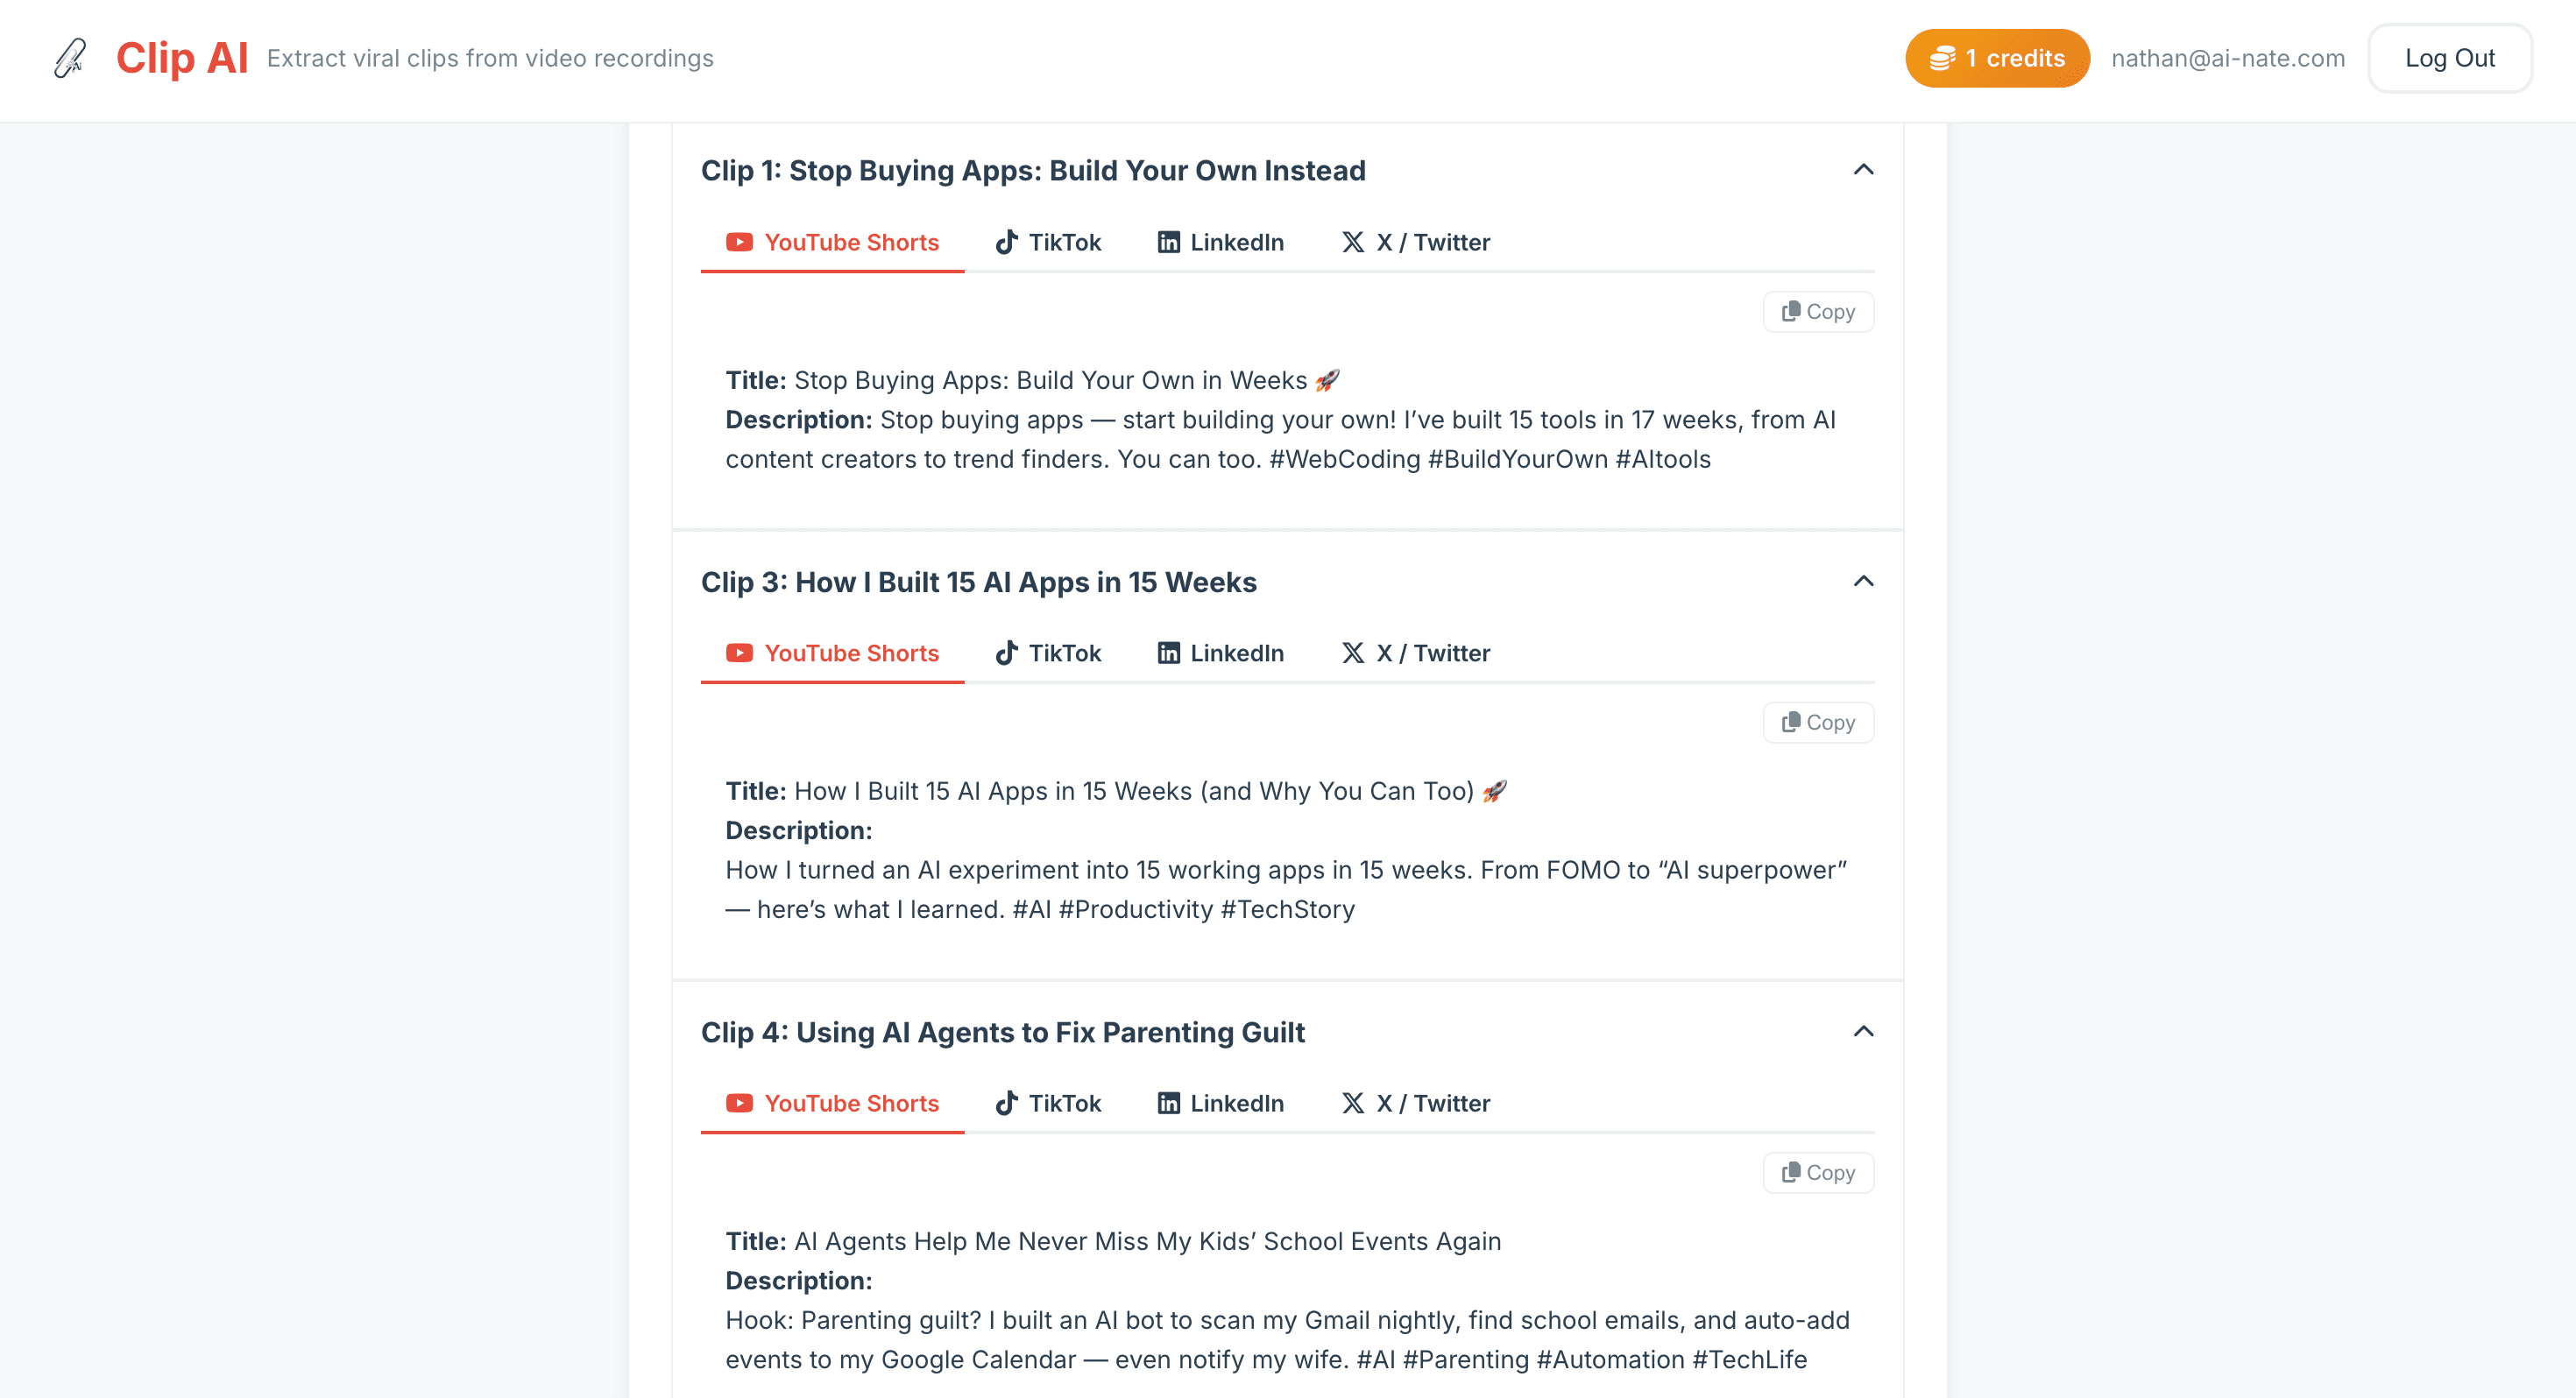This screenshot has width=2576, height=1398.
Task: Click the Clip AI paperclip logo icon
Action: click(x=70, y=58)
